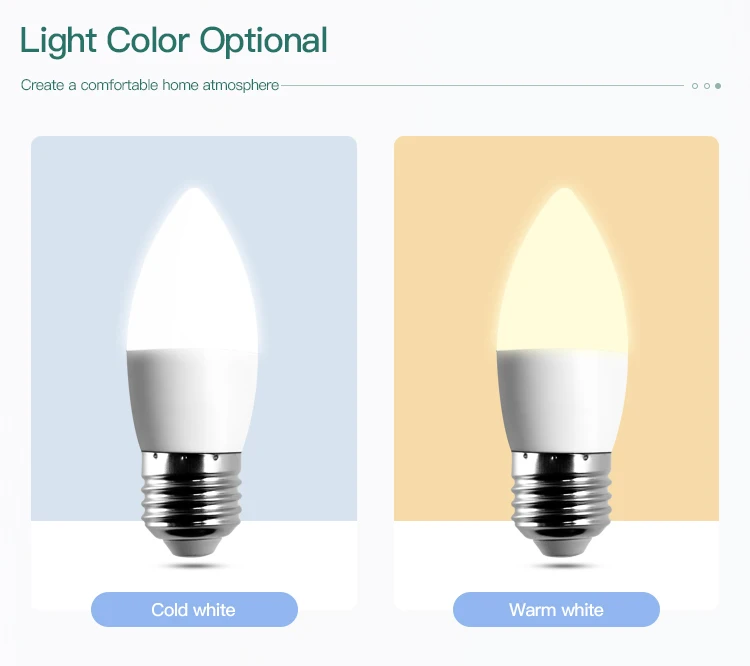Click the Warm white label button
Image resolution: width=750 pixels, height=666 pixels.
click(x=556, y=609)
